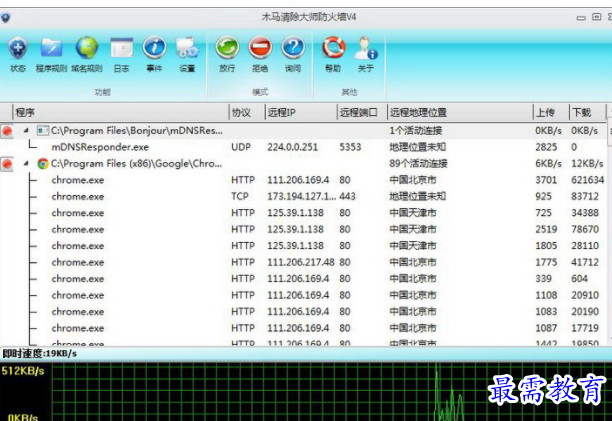This screenshot has height=421, width=612.
Task: Select chrome.exe row with download 34388
Action: pos(304,213)
